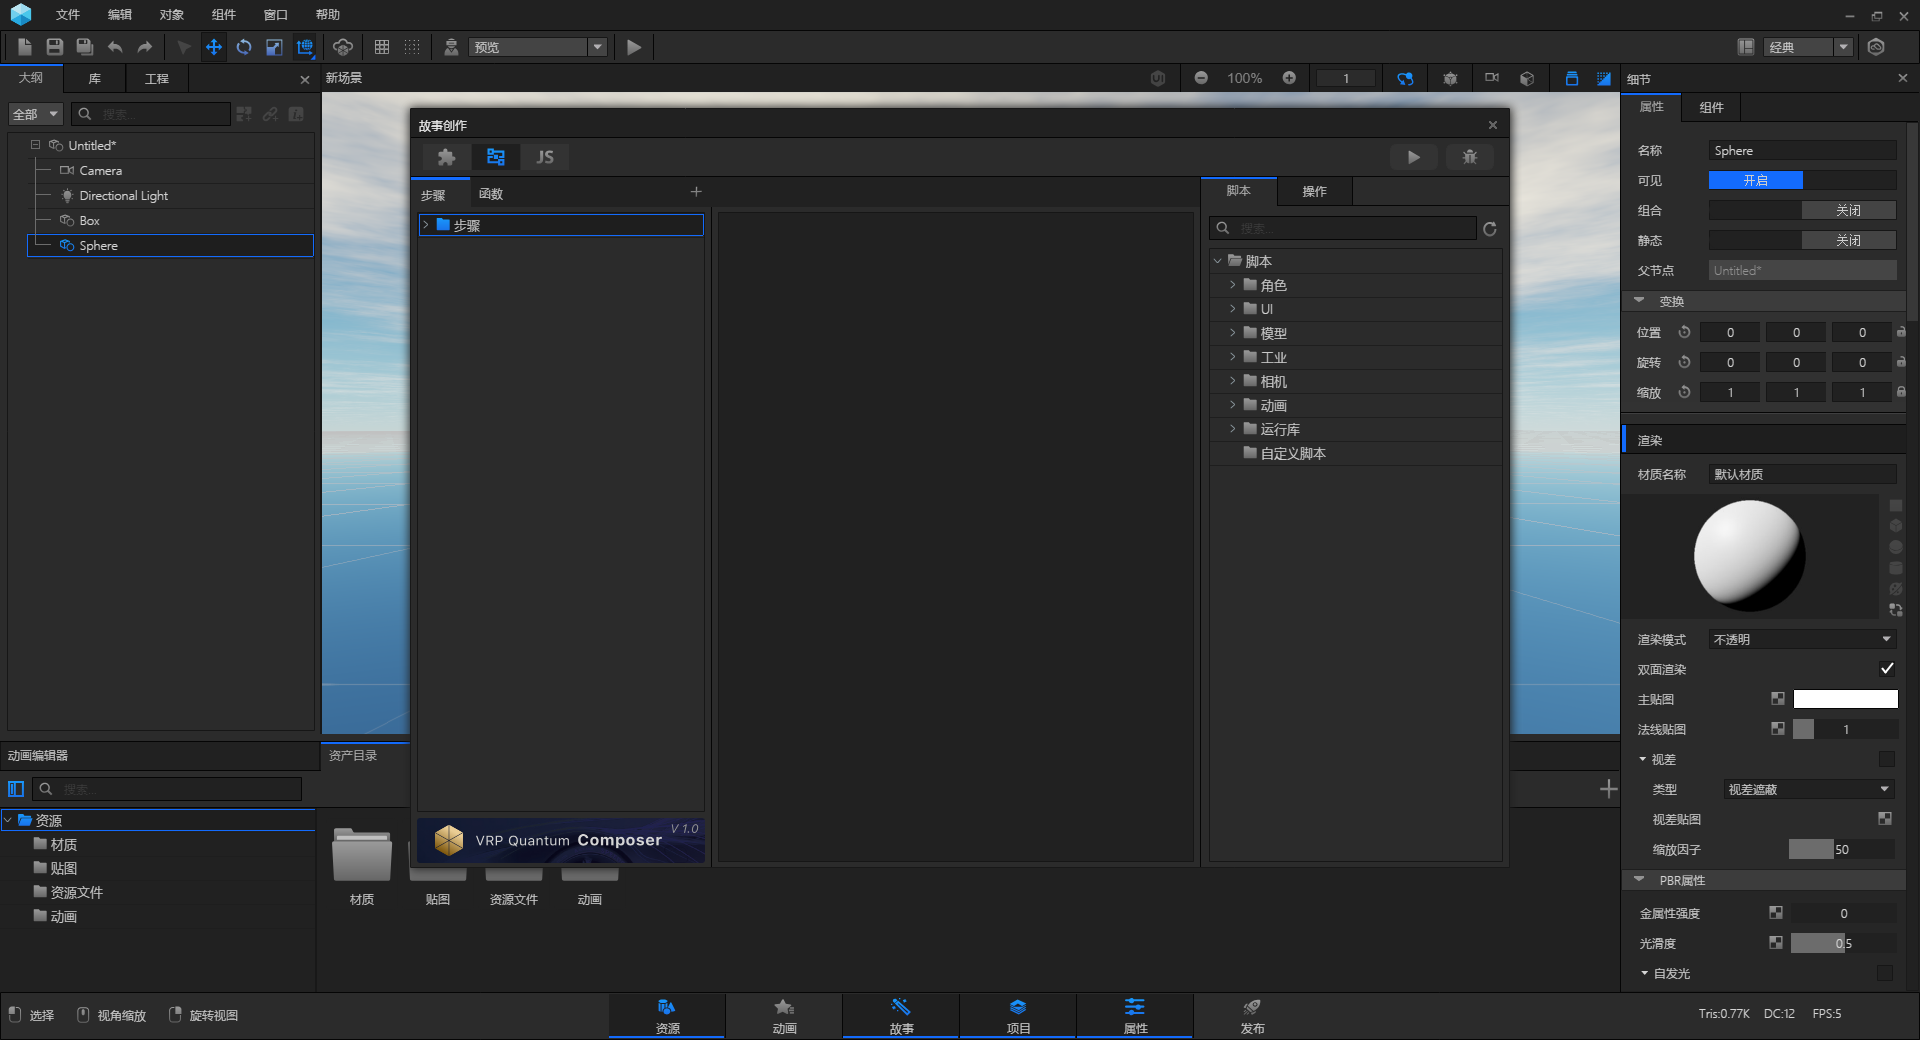Open the 视差遮蔽 type dropdown

[x=1809, y=789]
